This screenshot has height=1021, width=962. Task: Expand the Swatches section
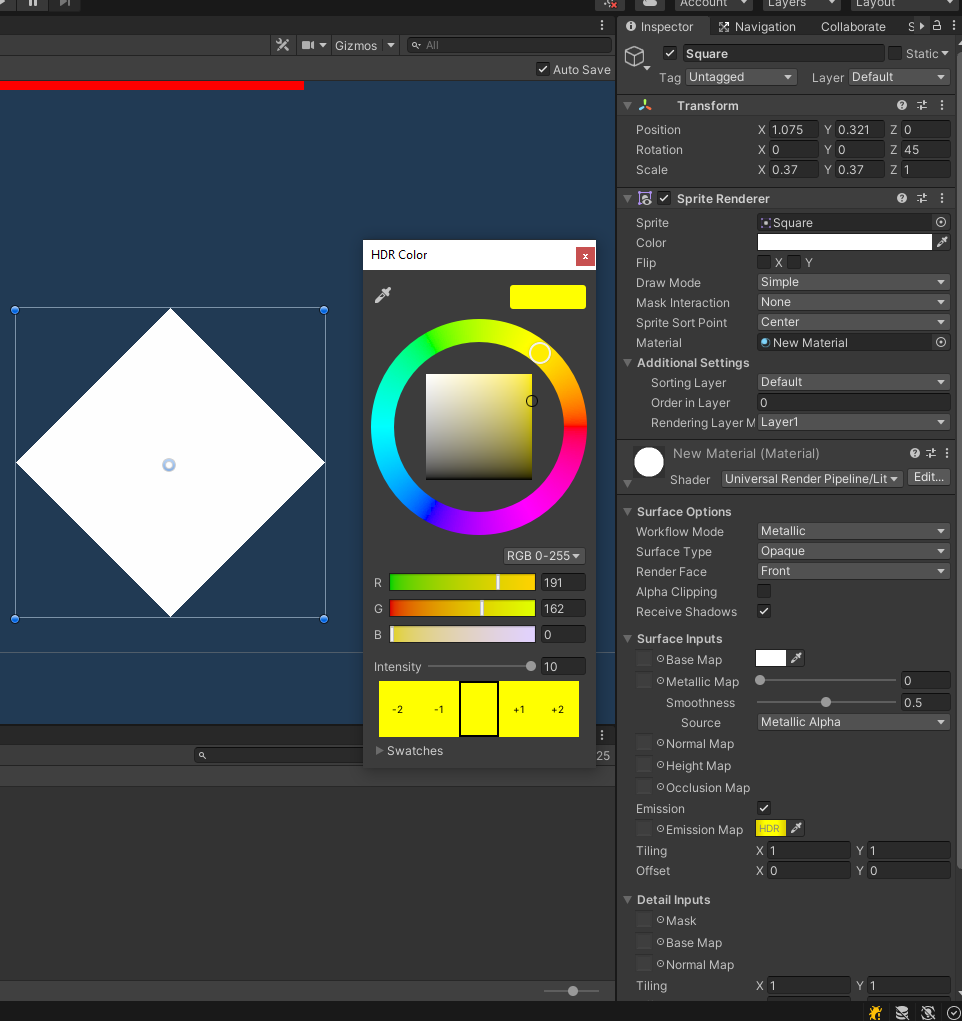tap(380, 750)
